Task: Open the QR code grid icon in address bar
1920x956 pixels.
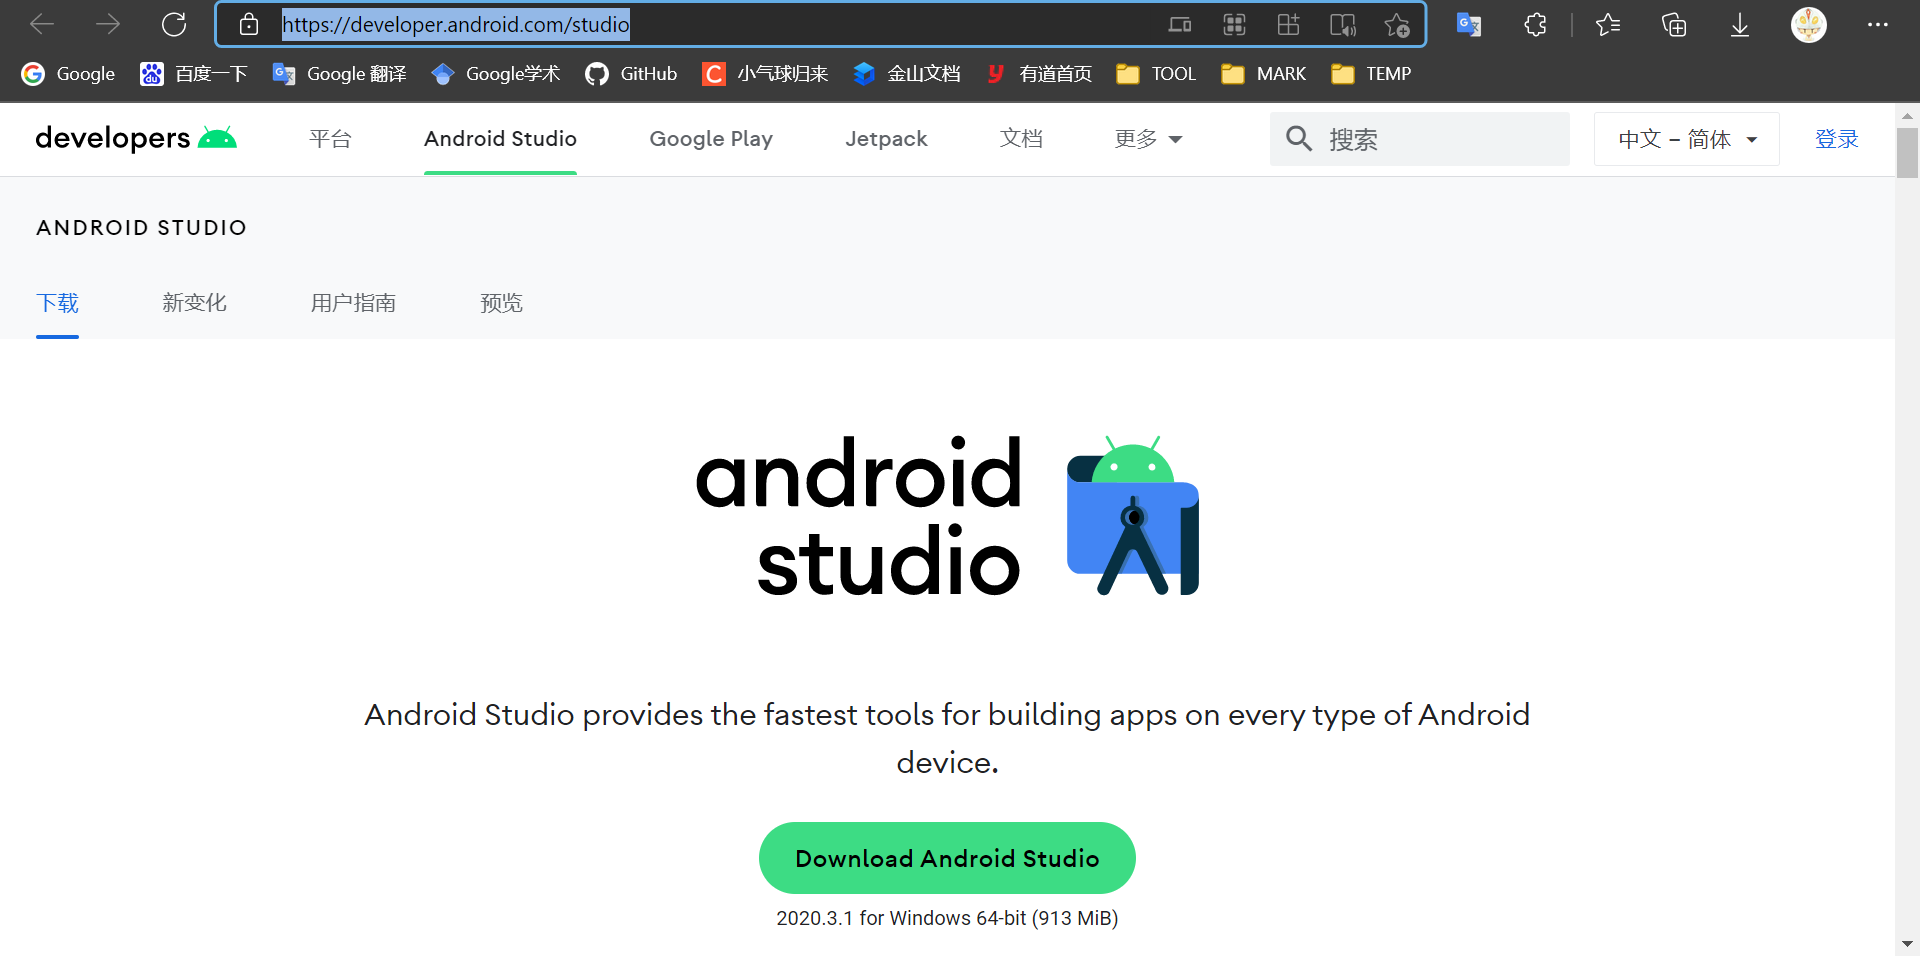Action: [1234, 25]
